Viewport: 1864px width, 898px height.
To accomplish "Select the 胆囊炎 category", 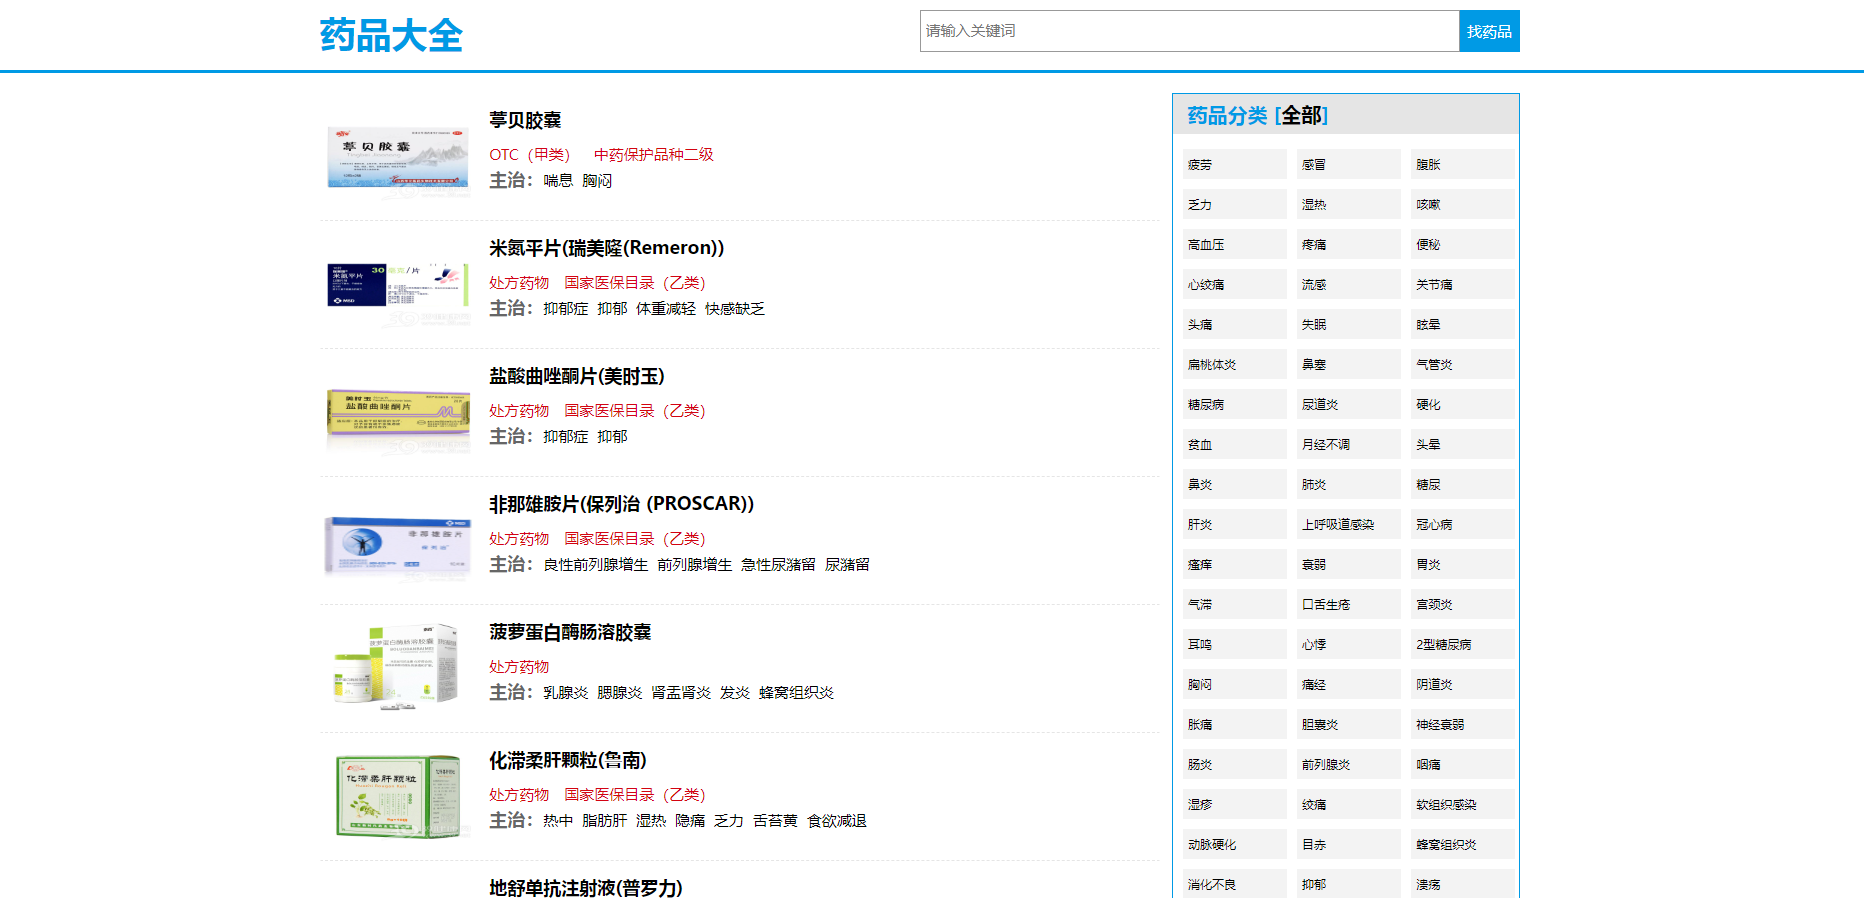I will (1348, 725).
